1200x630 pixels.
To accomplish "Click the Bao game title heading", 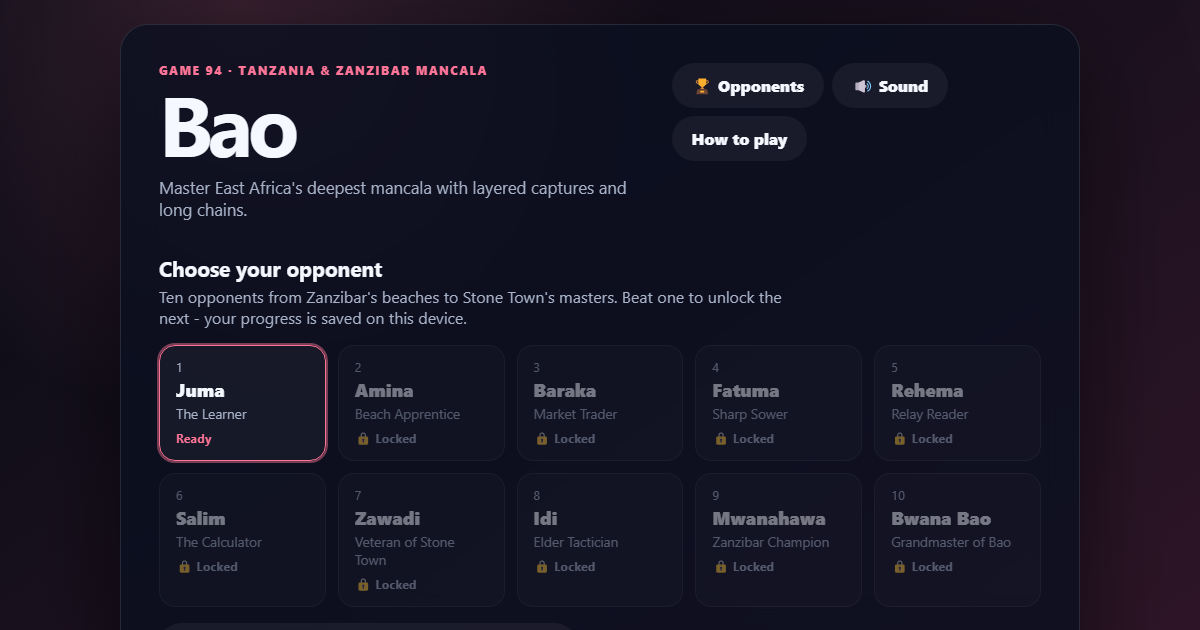I will point(228,128).
